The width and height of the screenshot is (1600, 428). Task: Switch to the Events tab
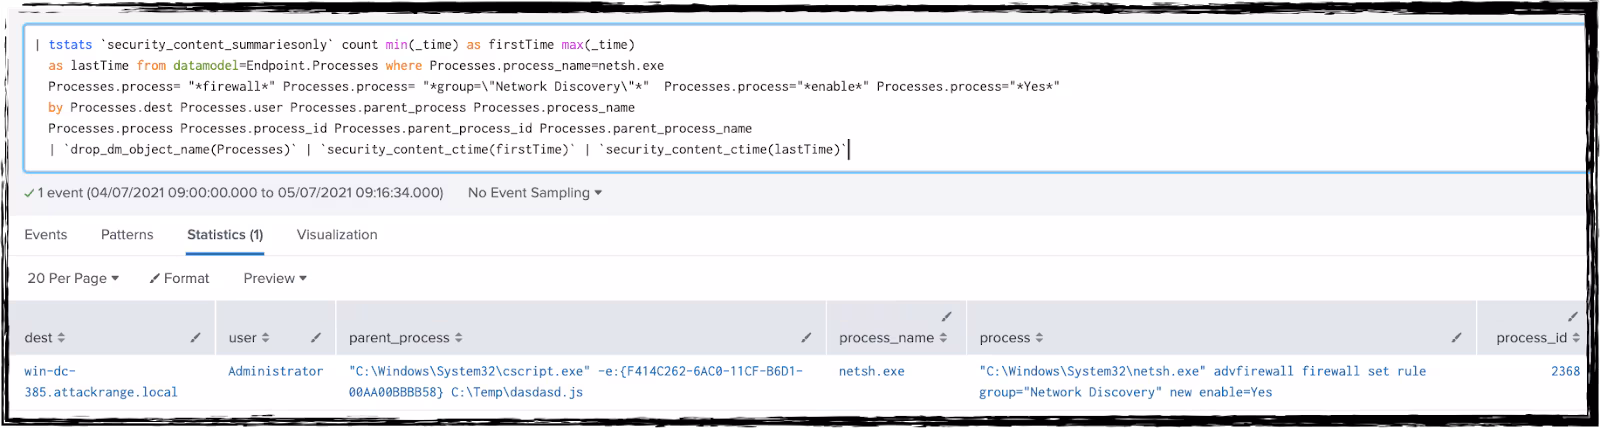click(x=46, y=234)
